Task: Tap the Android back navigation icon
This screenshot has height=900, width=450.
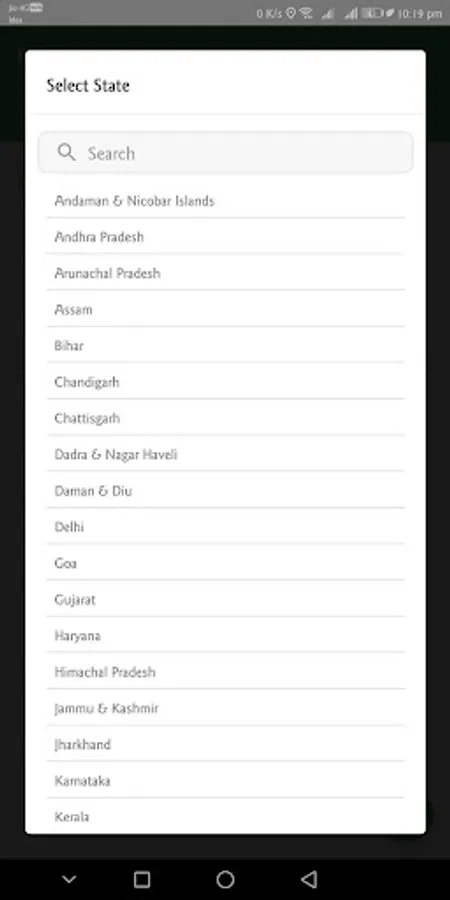Action: tap(309, 879)
